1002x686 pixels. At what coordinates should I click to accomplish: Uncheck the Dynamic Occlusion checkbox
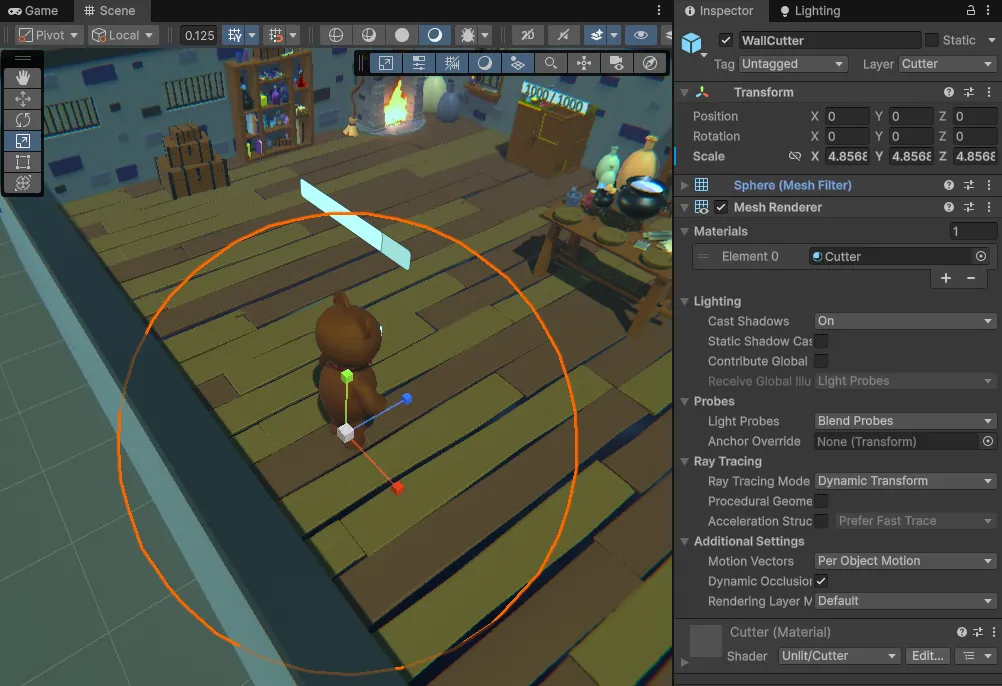point(821,581)
